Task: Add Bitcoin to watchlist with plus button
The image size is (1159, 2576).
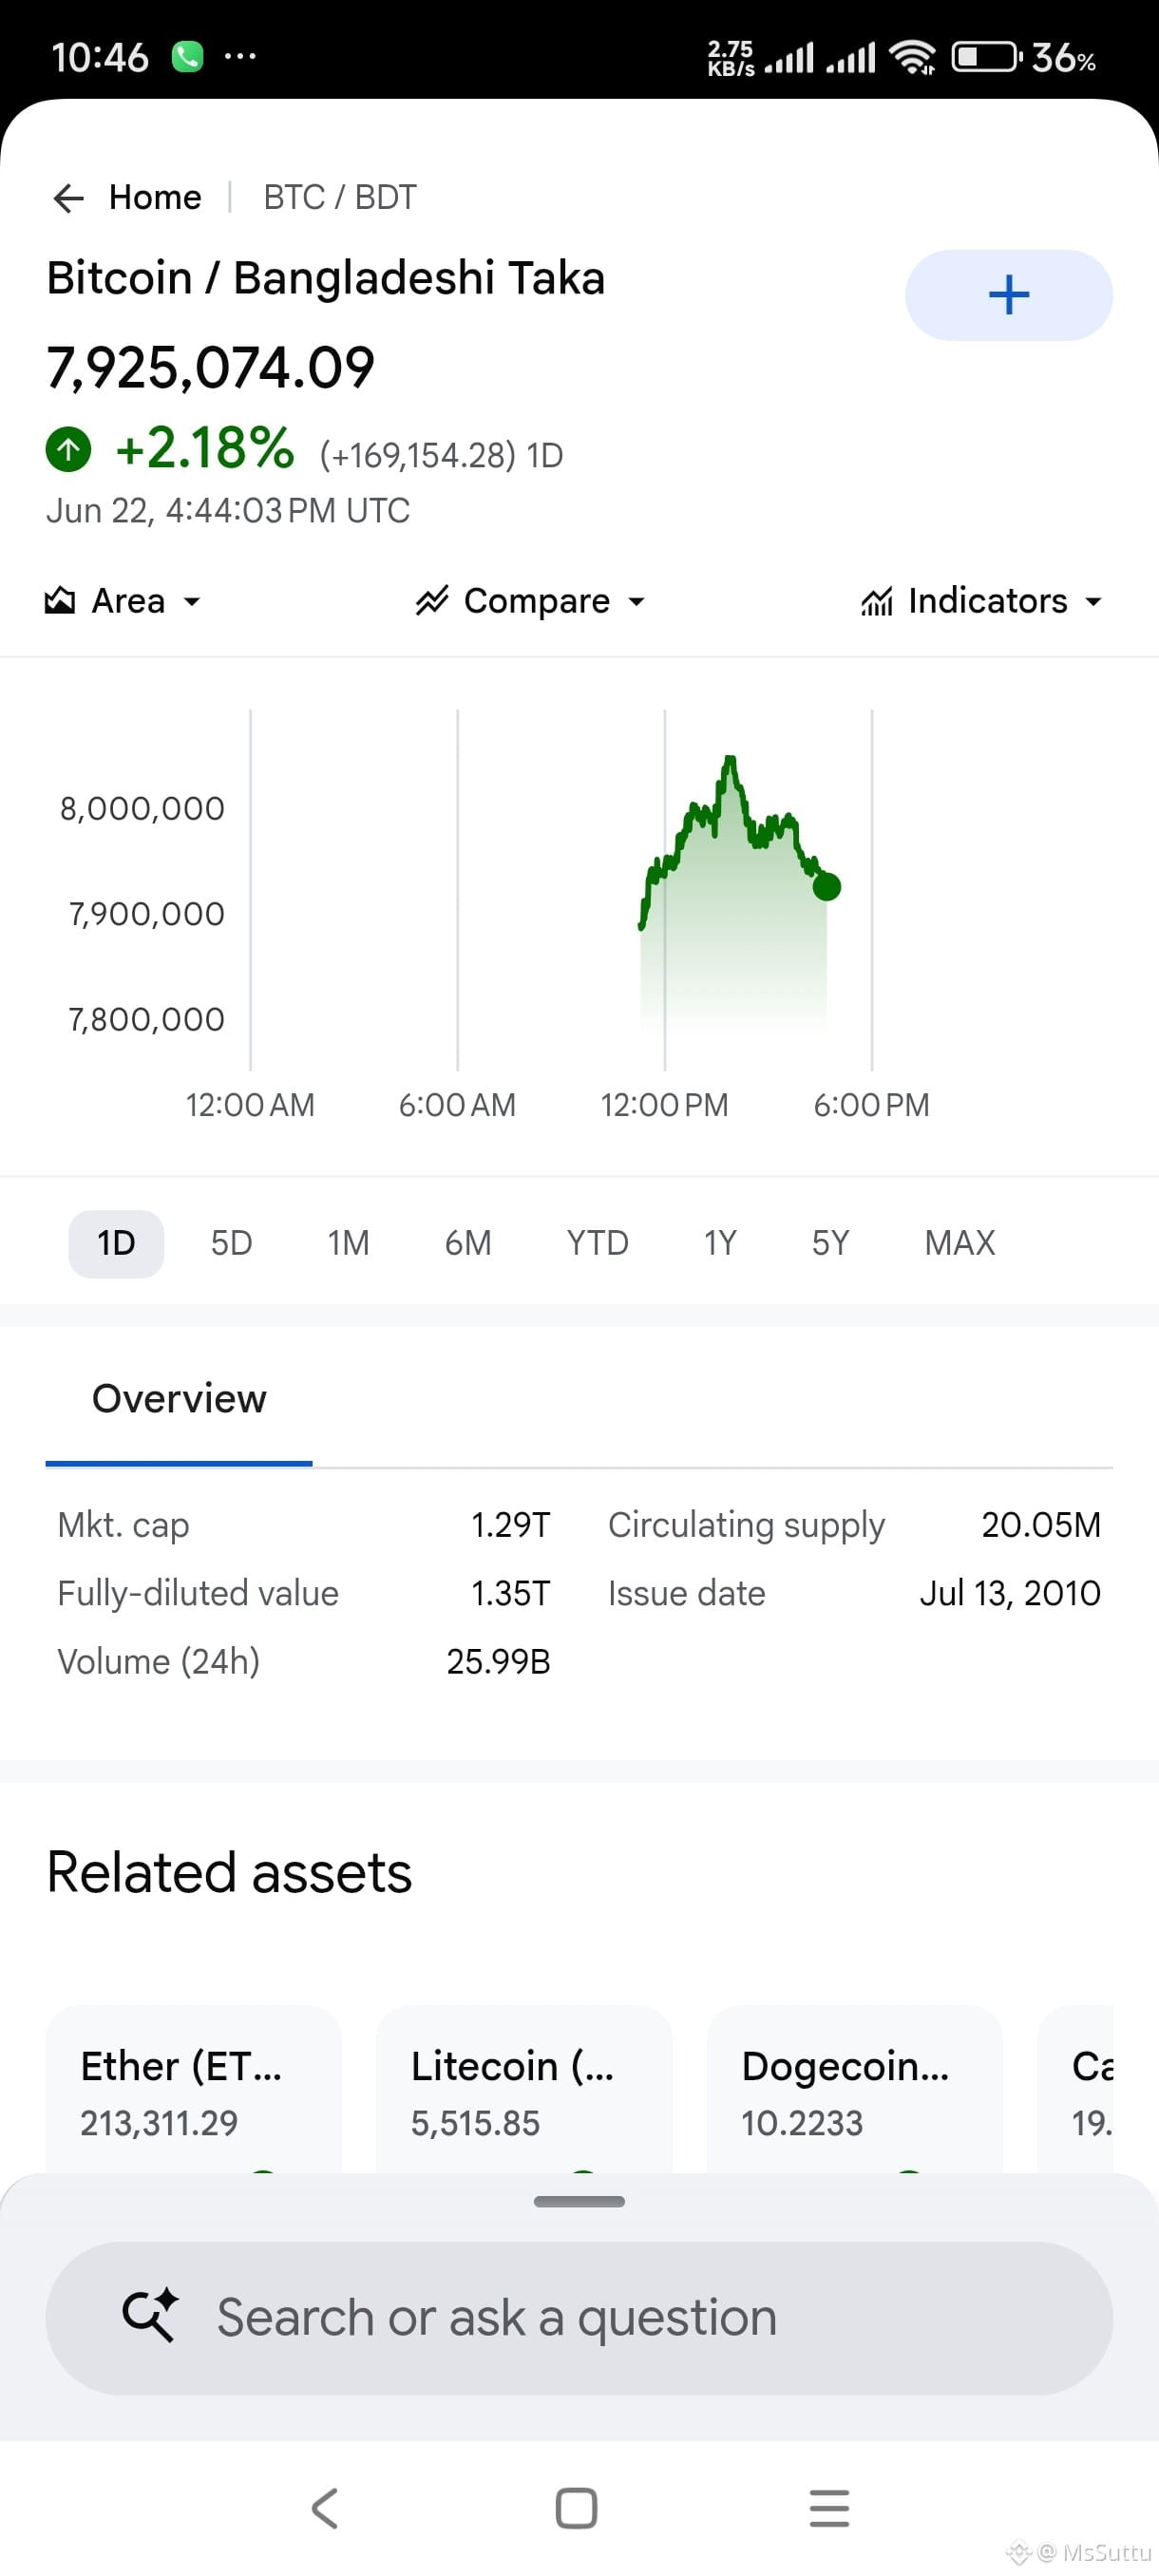Action: [1008, 295]
